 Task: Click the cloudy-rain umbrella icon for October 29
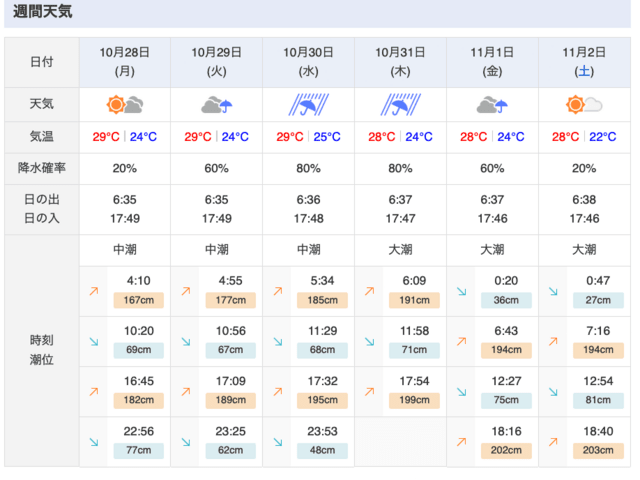pos(217,104)
